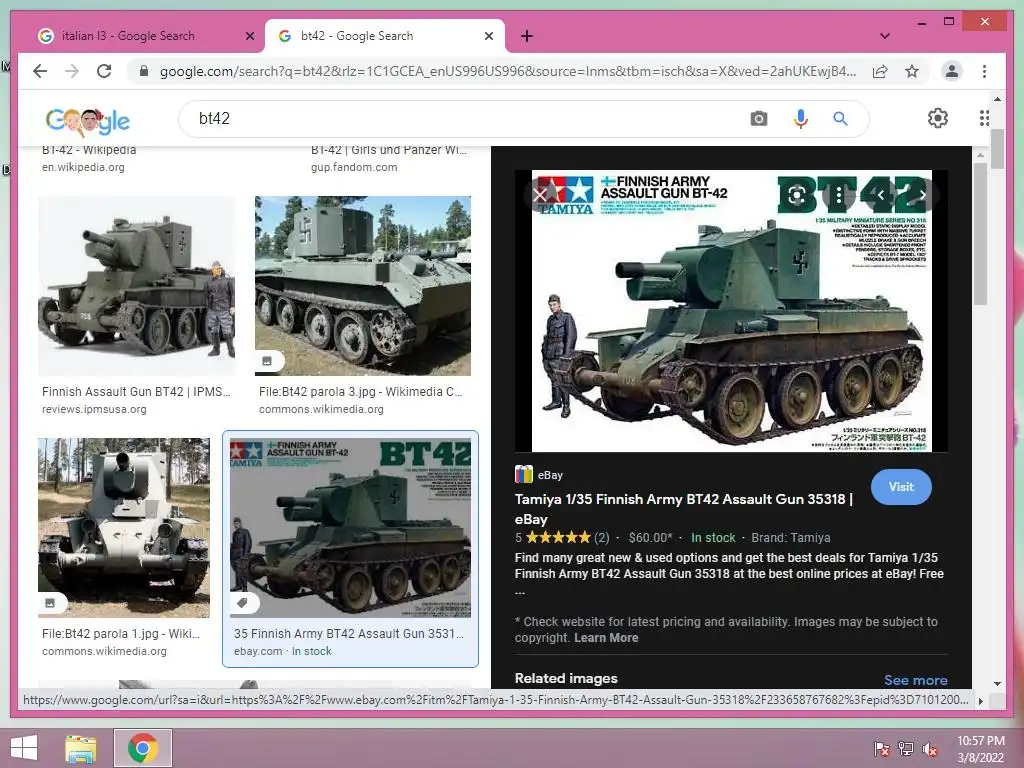Close the 'italian l3 - Google Search' tab
Viewport: 1024px width, 768px height.
(249, 36)
